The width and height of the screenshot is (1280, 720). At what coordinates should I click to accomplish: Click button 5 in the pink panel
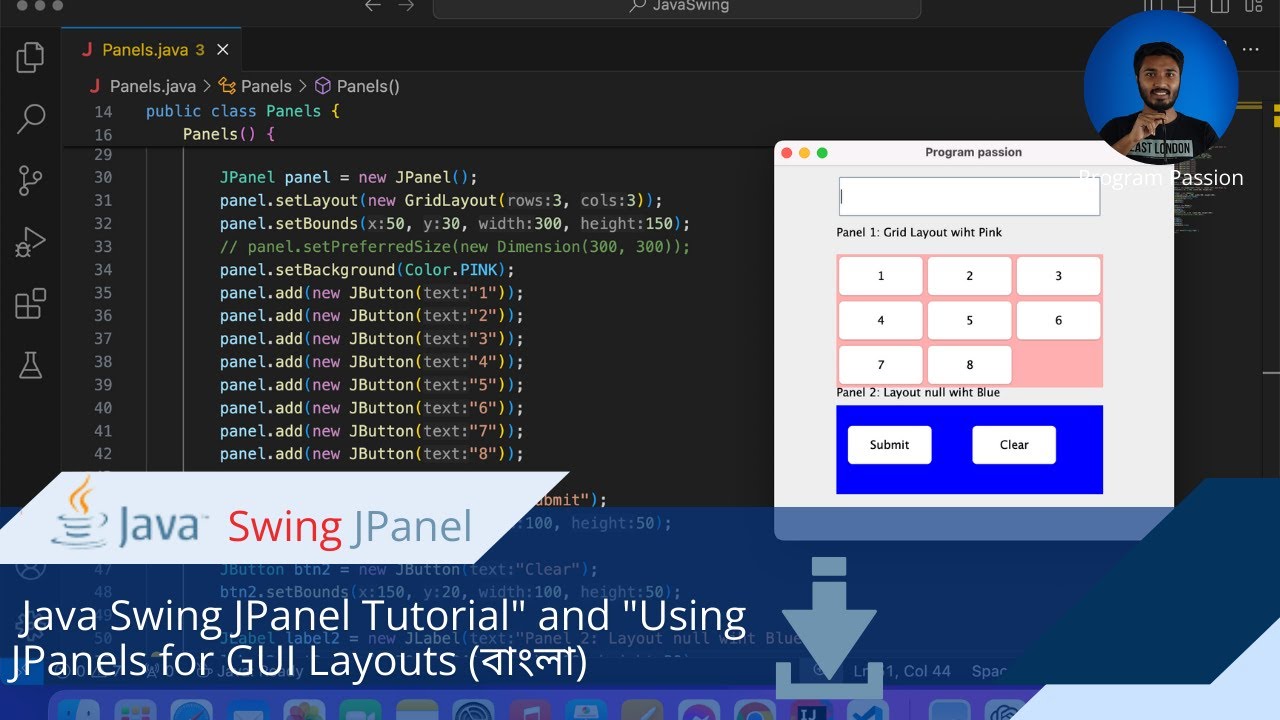[969, 321]
